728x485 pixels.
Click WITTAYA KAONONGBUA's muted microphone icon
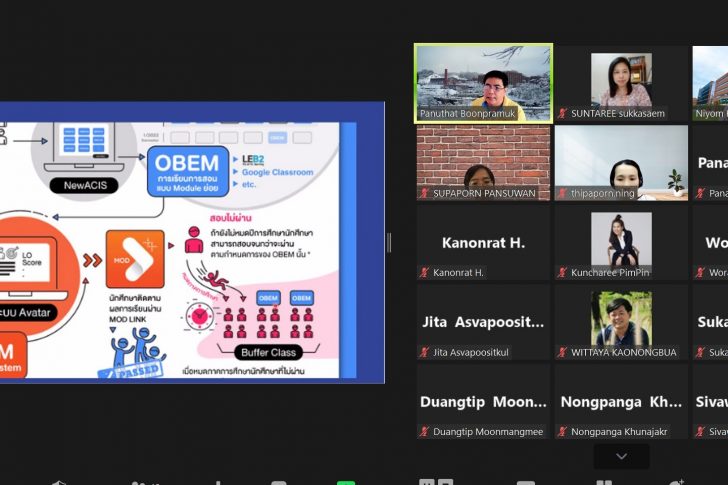click(563, 352)
